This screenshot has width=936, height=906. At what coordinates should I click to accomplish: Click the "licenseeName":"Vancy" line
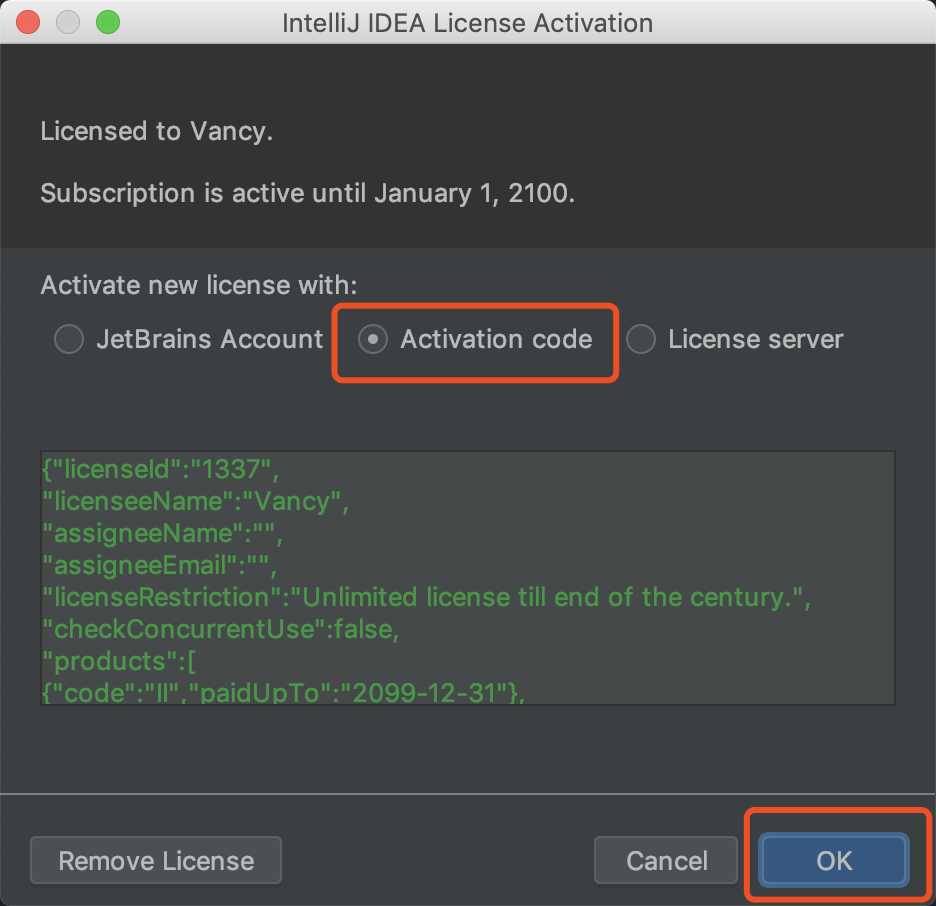(195, 501)
